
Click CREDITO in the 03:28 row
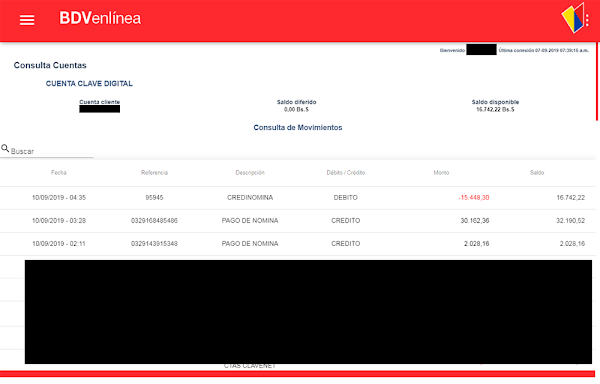[x=346, y=221]
